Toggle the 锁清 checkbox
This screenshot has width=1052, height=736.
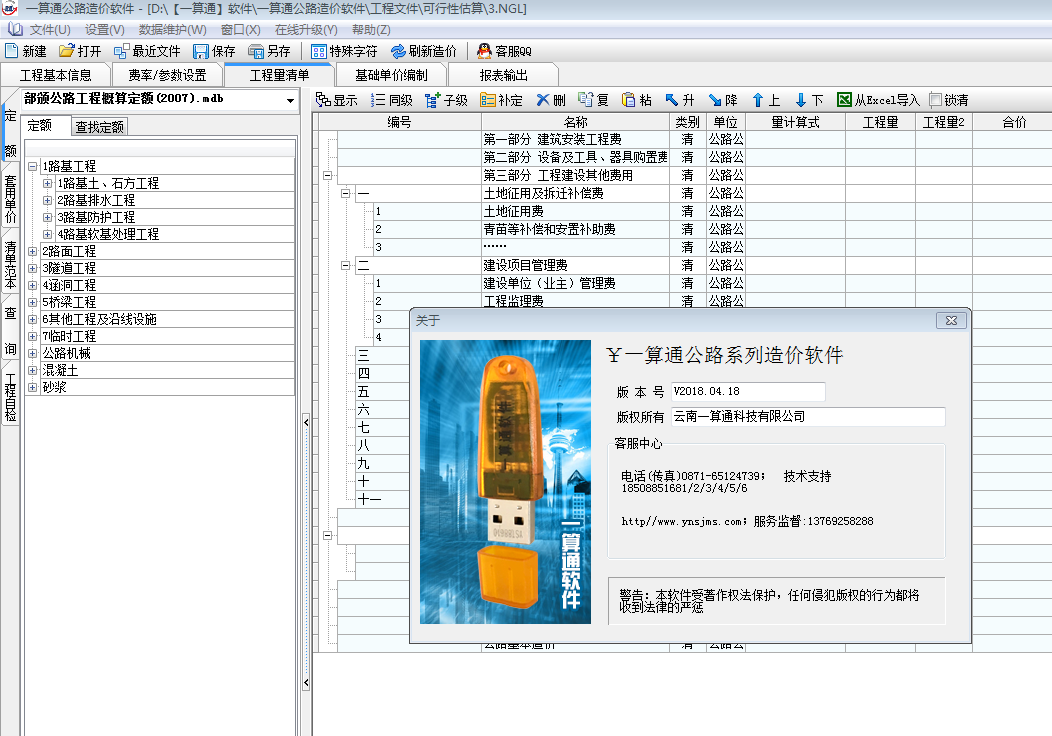point(935,100)
